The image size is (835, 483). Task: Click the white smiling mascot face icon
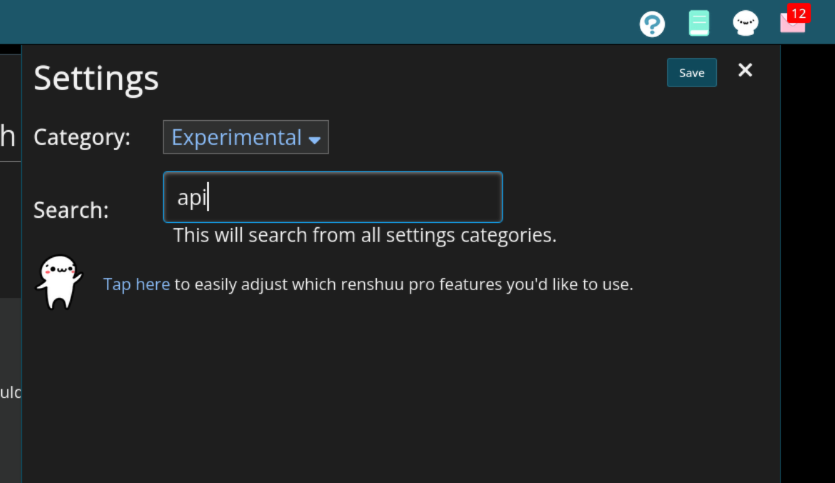(745, 23)
